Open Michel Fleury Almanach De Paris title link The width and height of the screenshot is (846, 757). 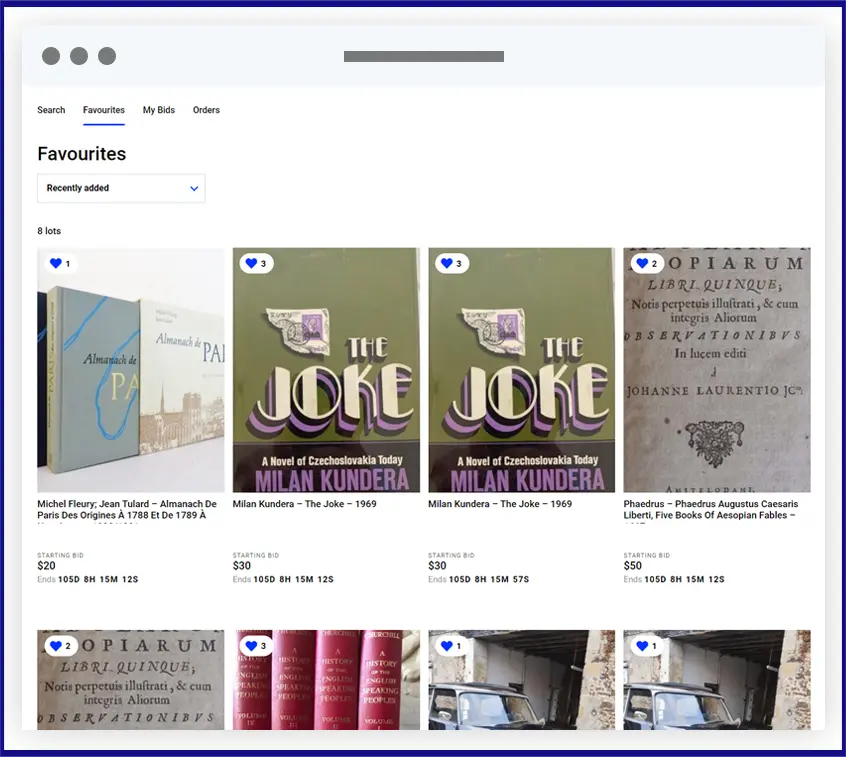pyautogui.click(x=127, y=510)
